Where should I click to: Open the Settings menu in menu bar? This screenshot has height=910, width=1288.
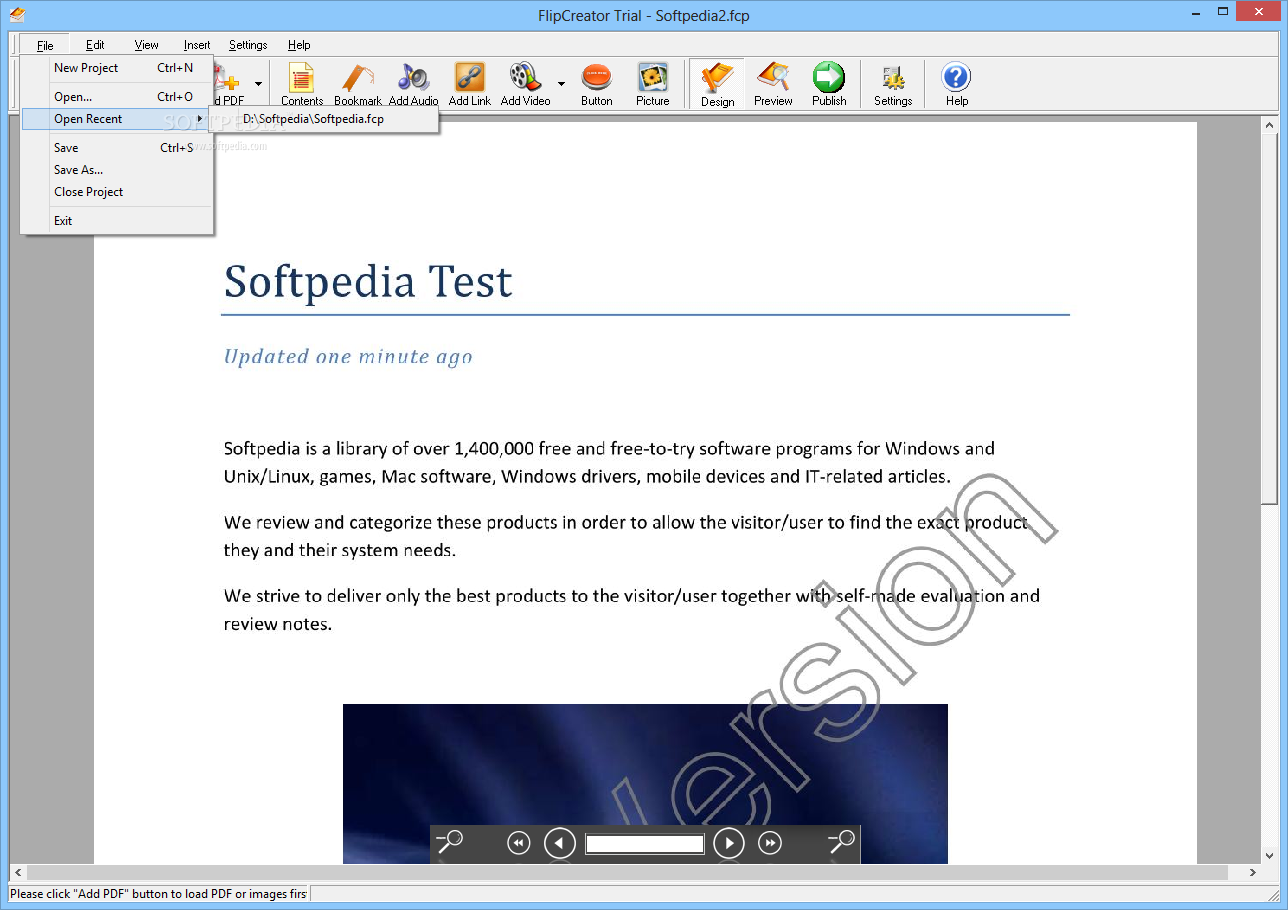click(248, 45)
